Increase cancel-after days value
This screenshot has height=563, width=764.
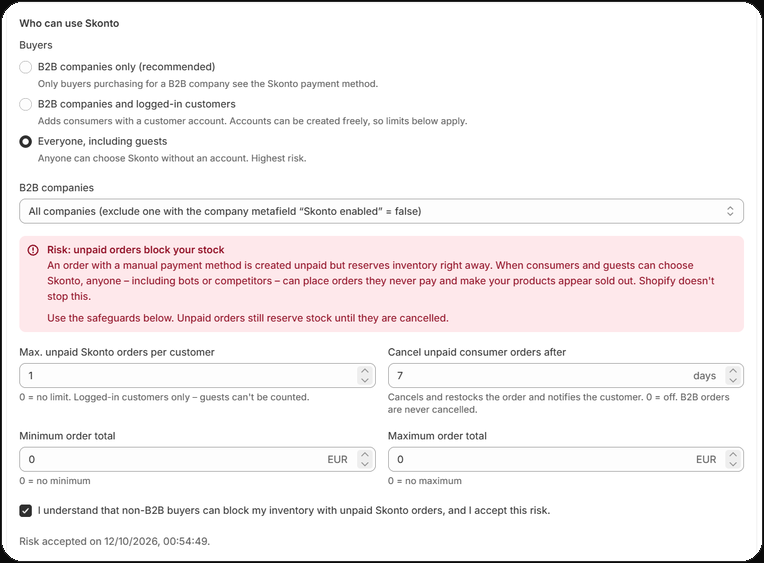pyautogui.click(x=733, y=371)
